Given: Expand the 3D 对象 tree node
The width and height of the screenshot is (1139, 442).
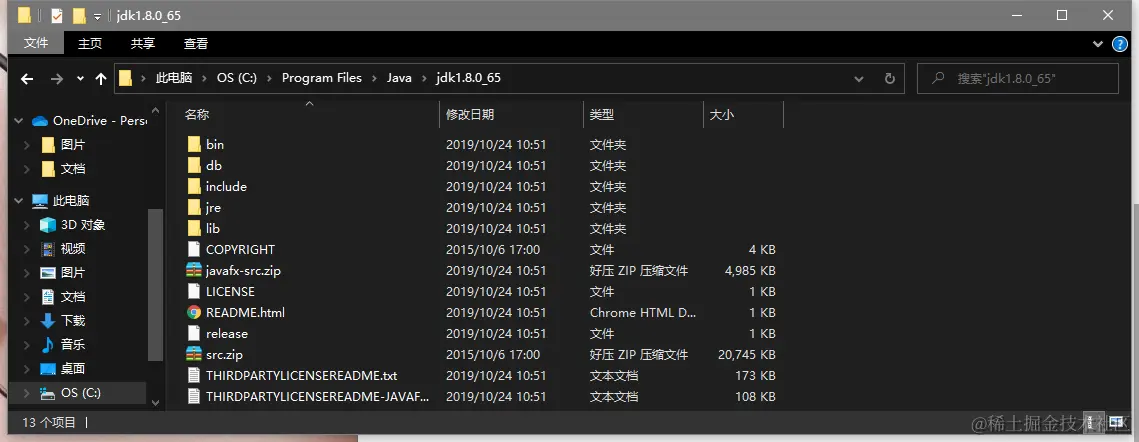Looking at the screenshot, I should [x=27, y=225].
